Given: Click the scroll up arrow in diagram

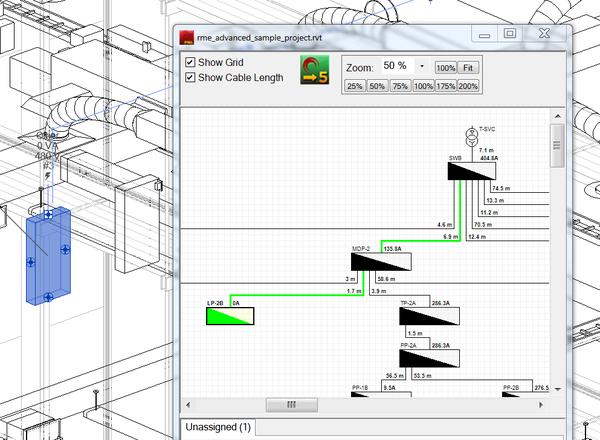Looking at the screenshot, I should pos(558,116).
